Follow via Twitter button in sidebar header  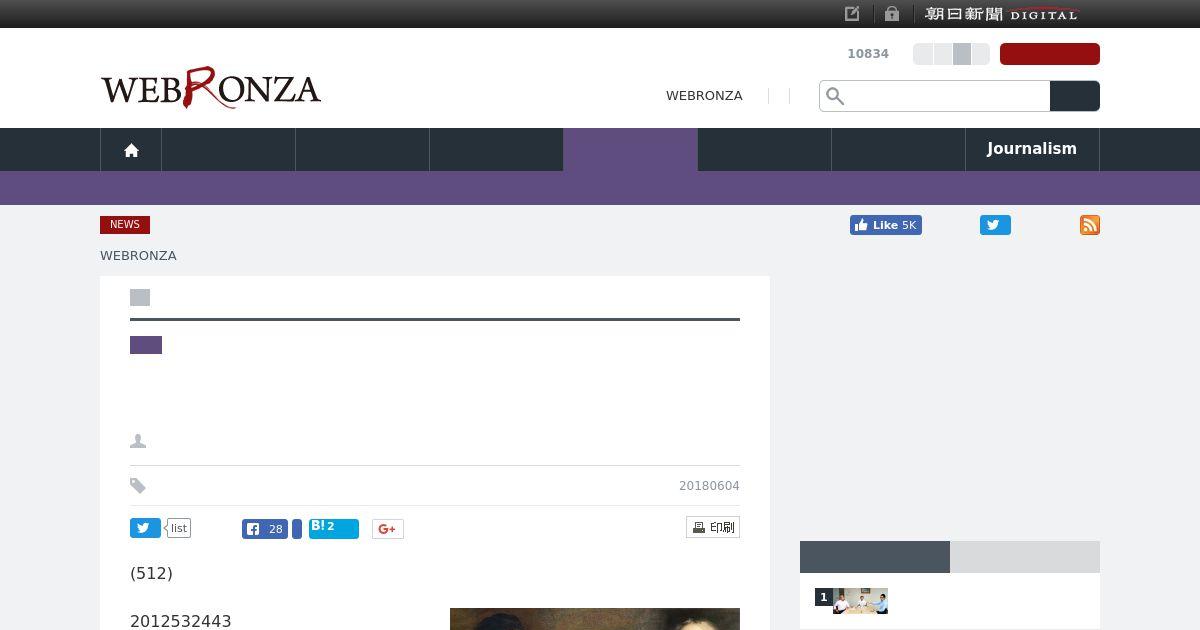995,225
